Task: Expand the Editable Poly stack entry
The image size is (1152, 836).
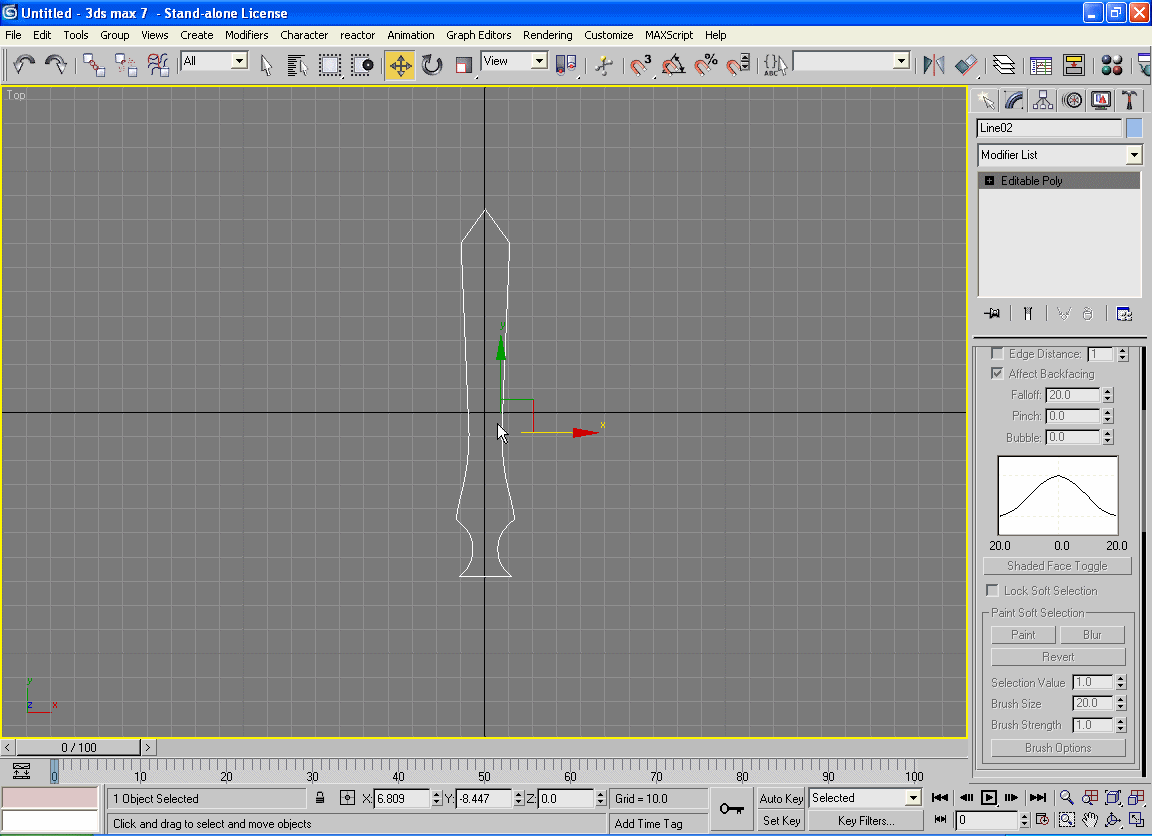Action: (990, 181)
